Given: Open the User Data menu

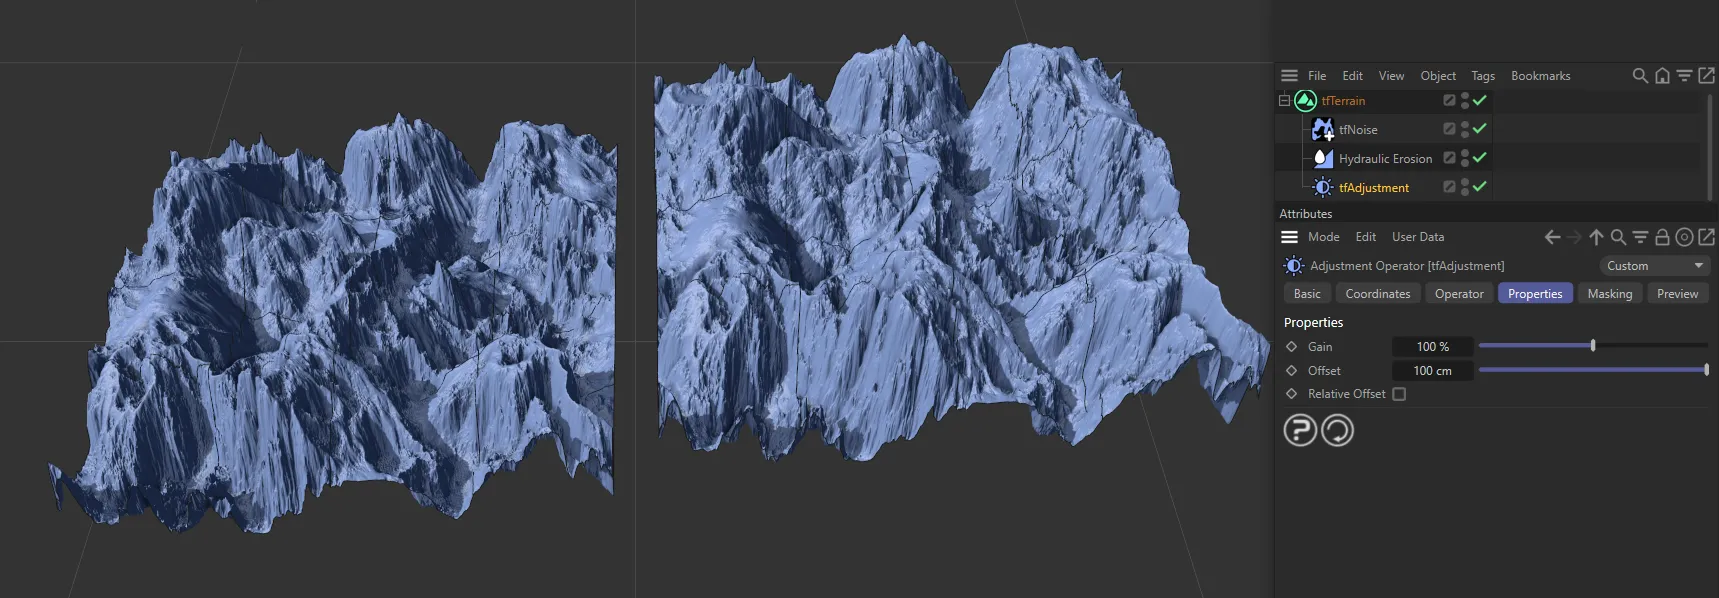Looking at the screenshot, I should pyautogui.click(x=1418, y=237).
